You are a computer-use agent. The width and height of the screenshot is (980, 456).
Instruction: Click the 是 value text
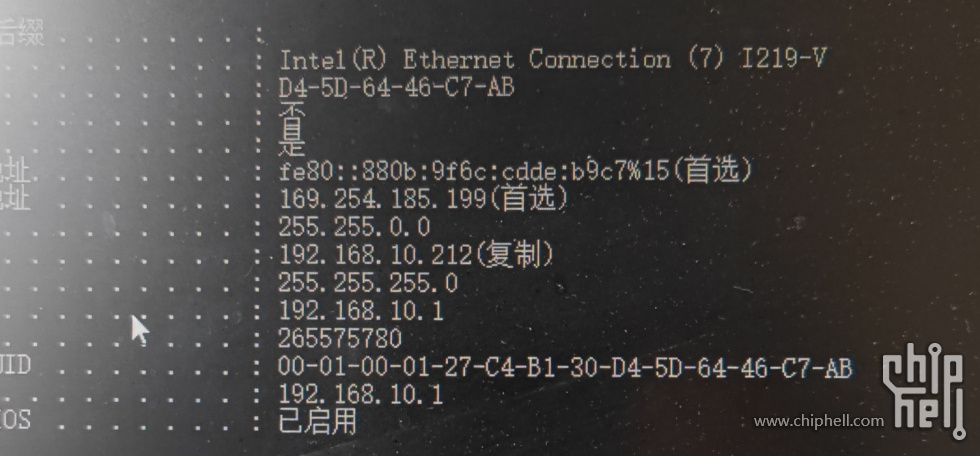click(x=291, y=142)
